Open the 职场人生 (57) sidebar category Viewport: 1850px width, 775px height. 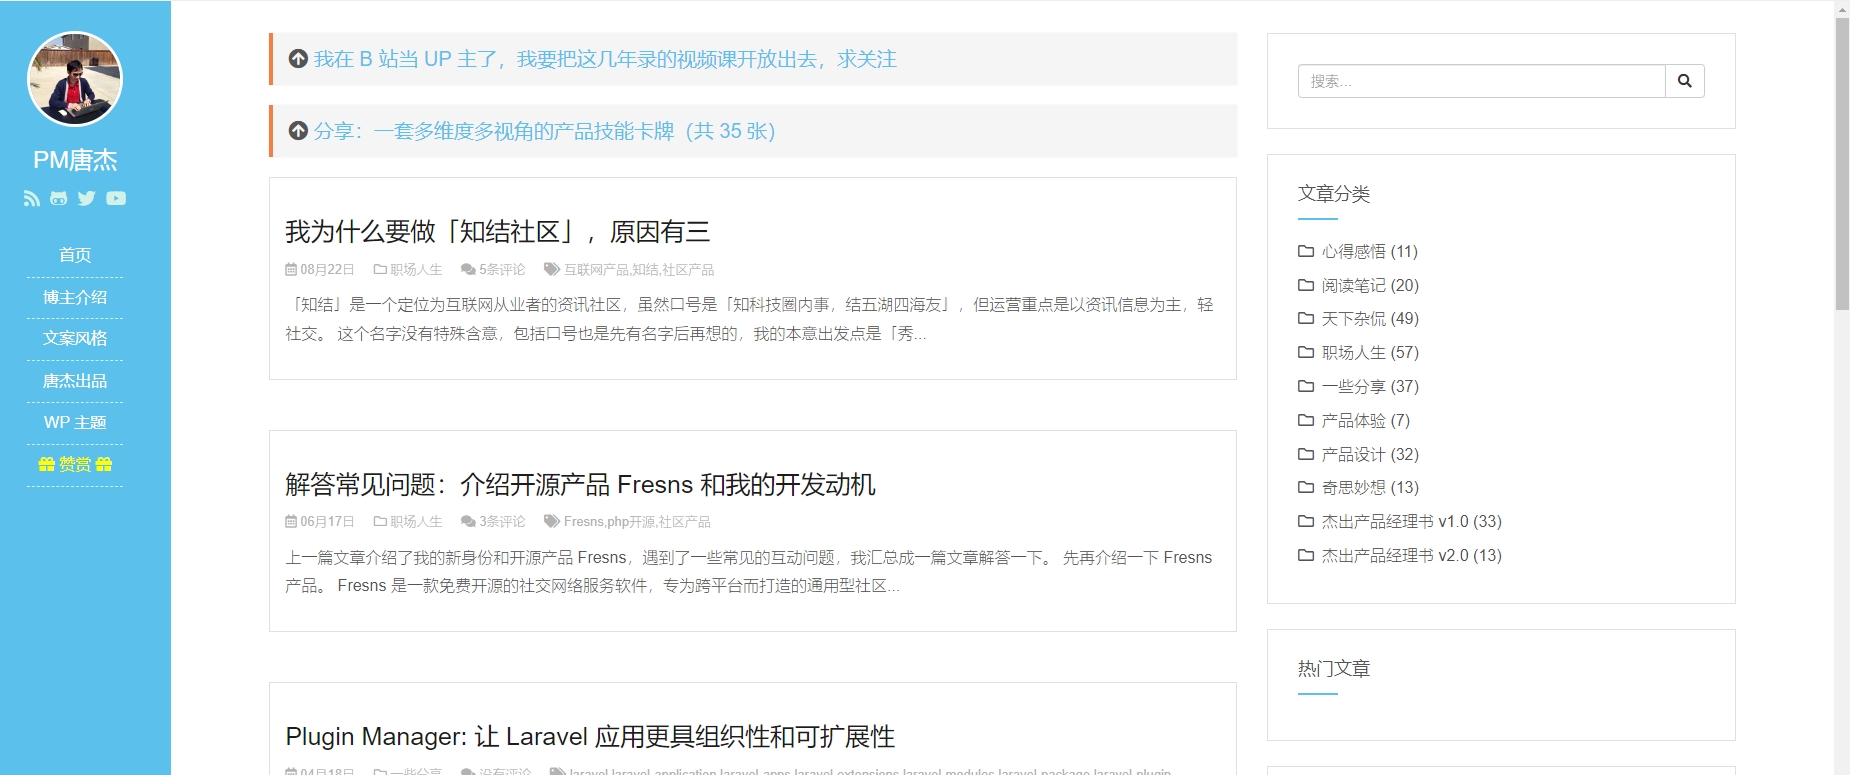pos(1370,352)
